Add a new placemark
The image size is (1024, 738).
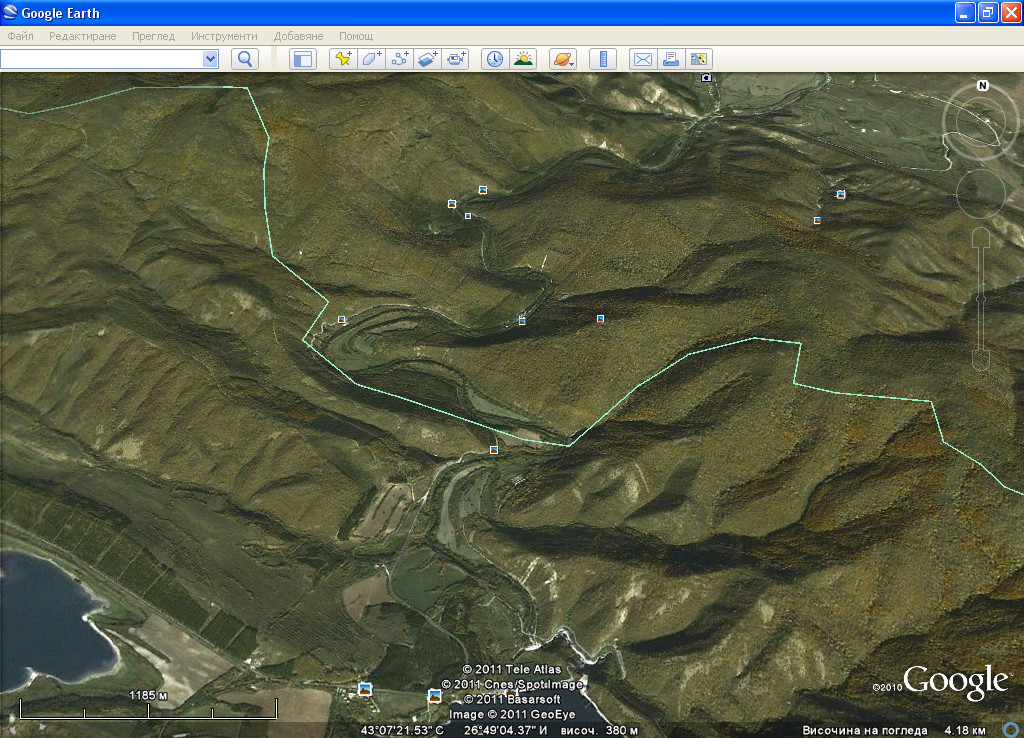tap(343, 59)
